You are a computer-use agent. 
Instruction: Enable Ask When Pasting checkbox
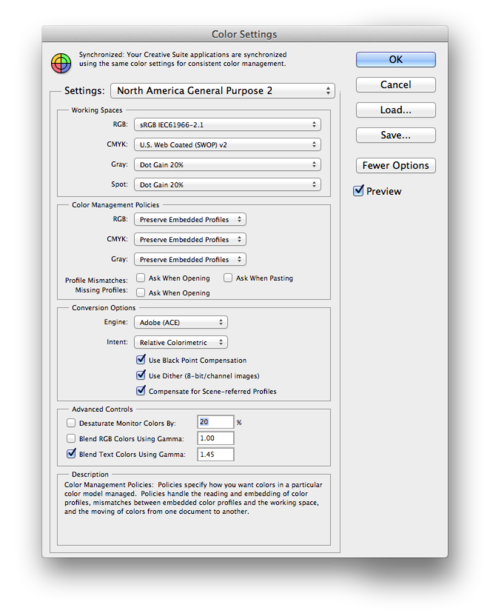click(228, 278)
